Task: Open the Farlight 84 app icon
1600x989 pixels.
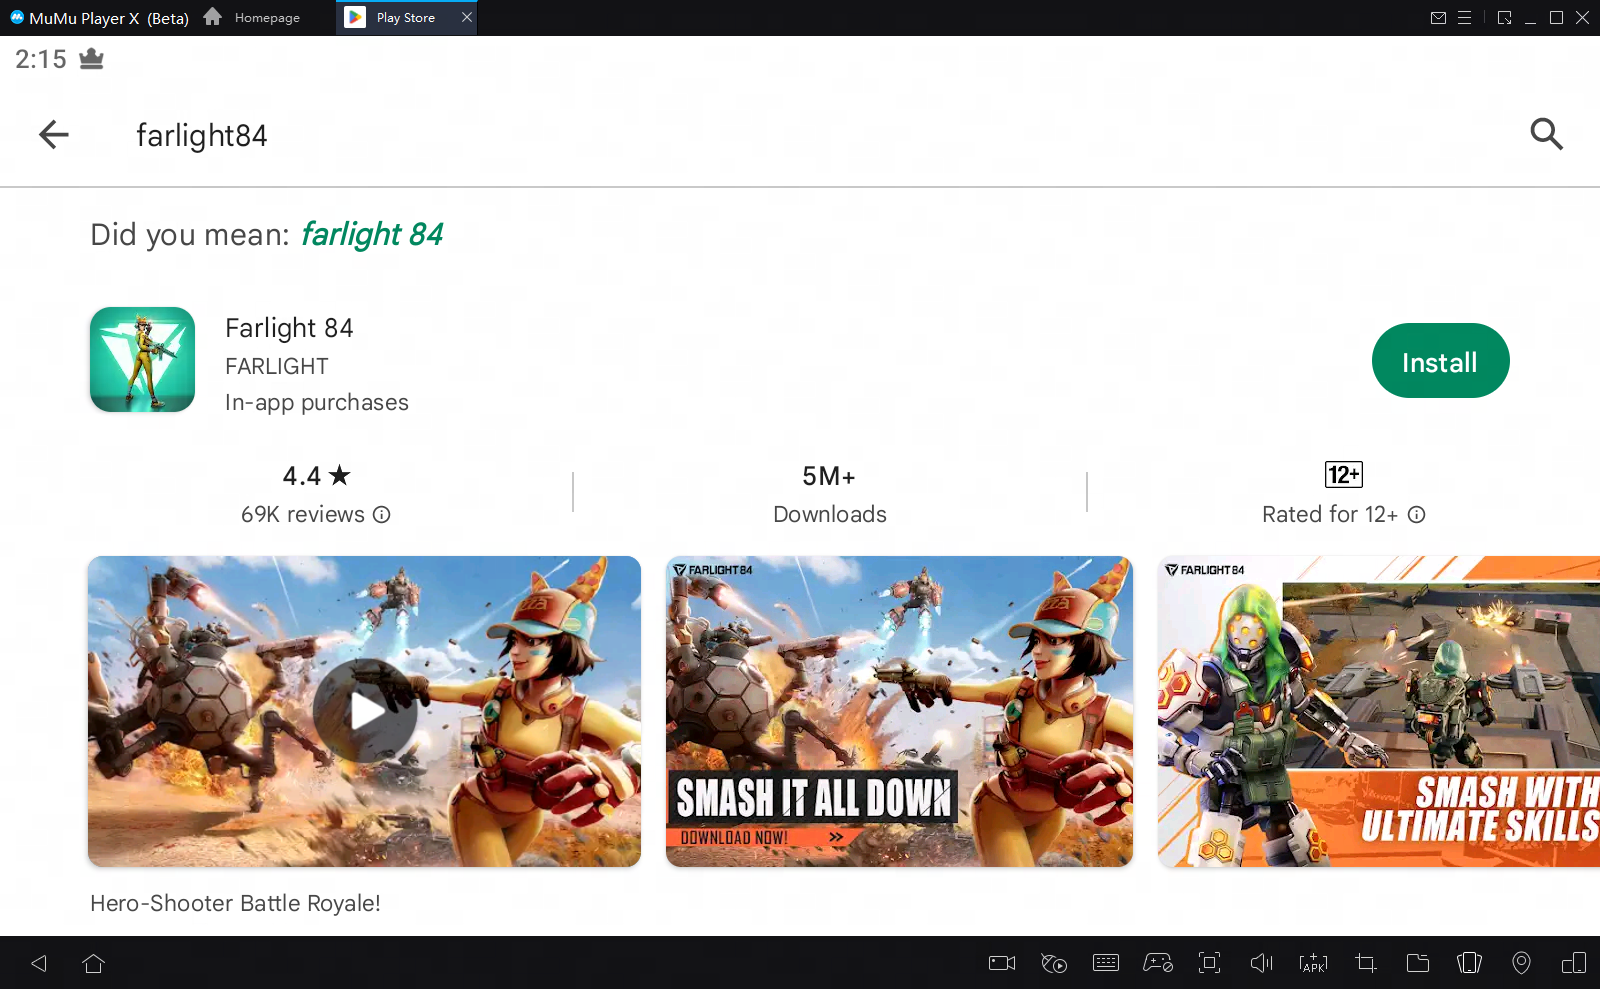Action: (x=142, y=359)
